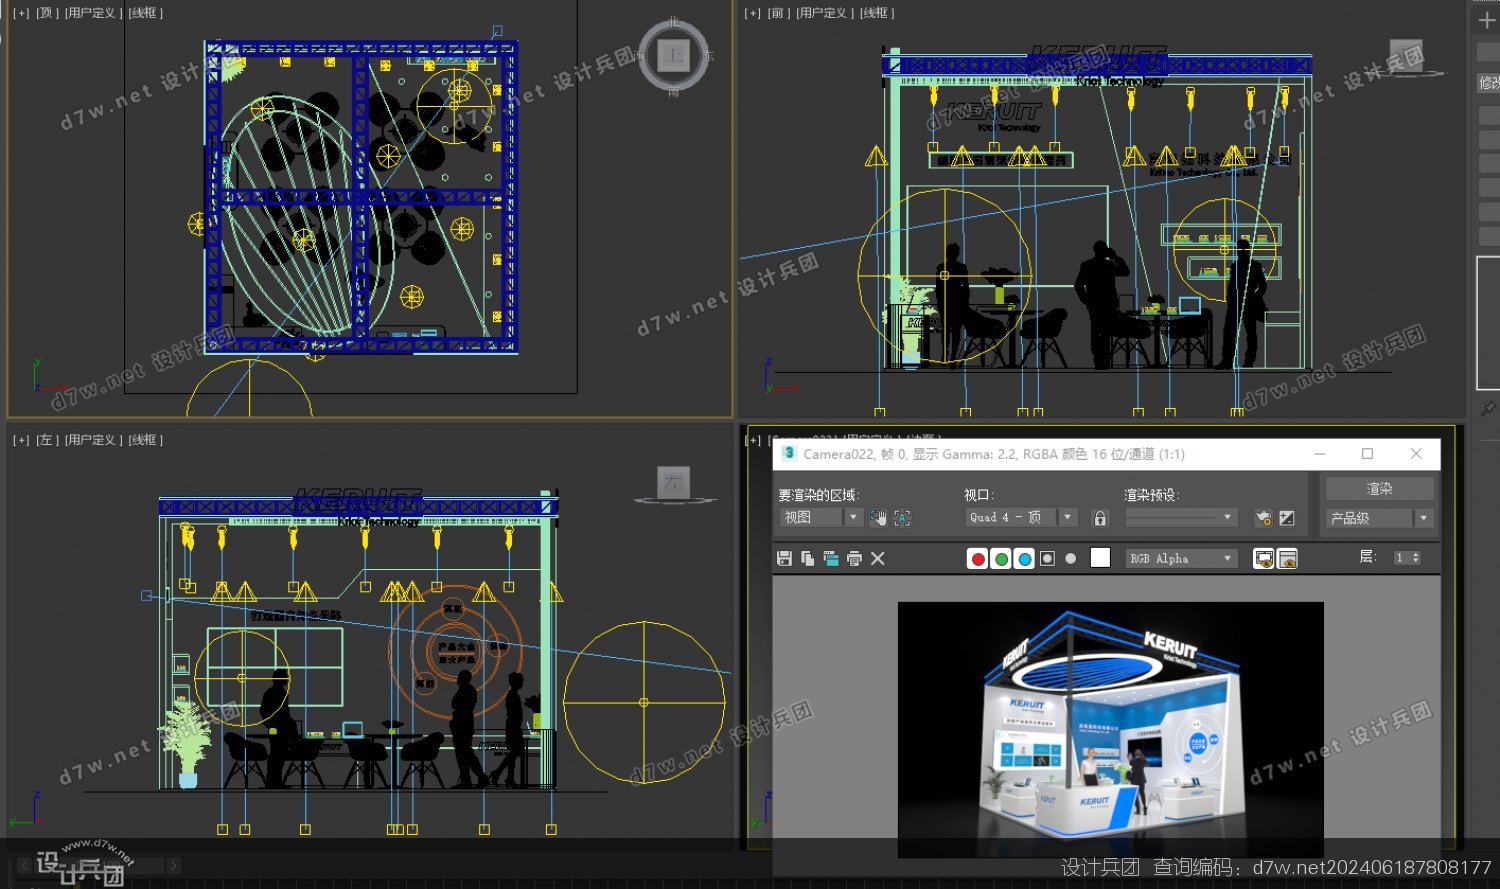Toggle monochrome display gray circle

click(x=1071, y=559)
